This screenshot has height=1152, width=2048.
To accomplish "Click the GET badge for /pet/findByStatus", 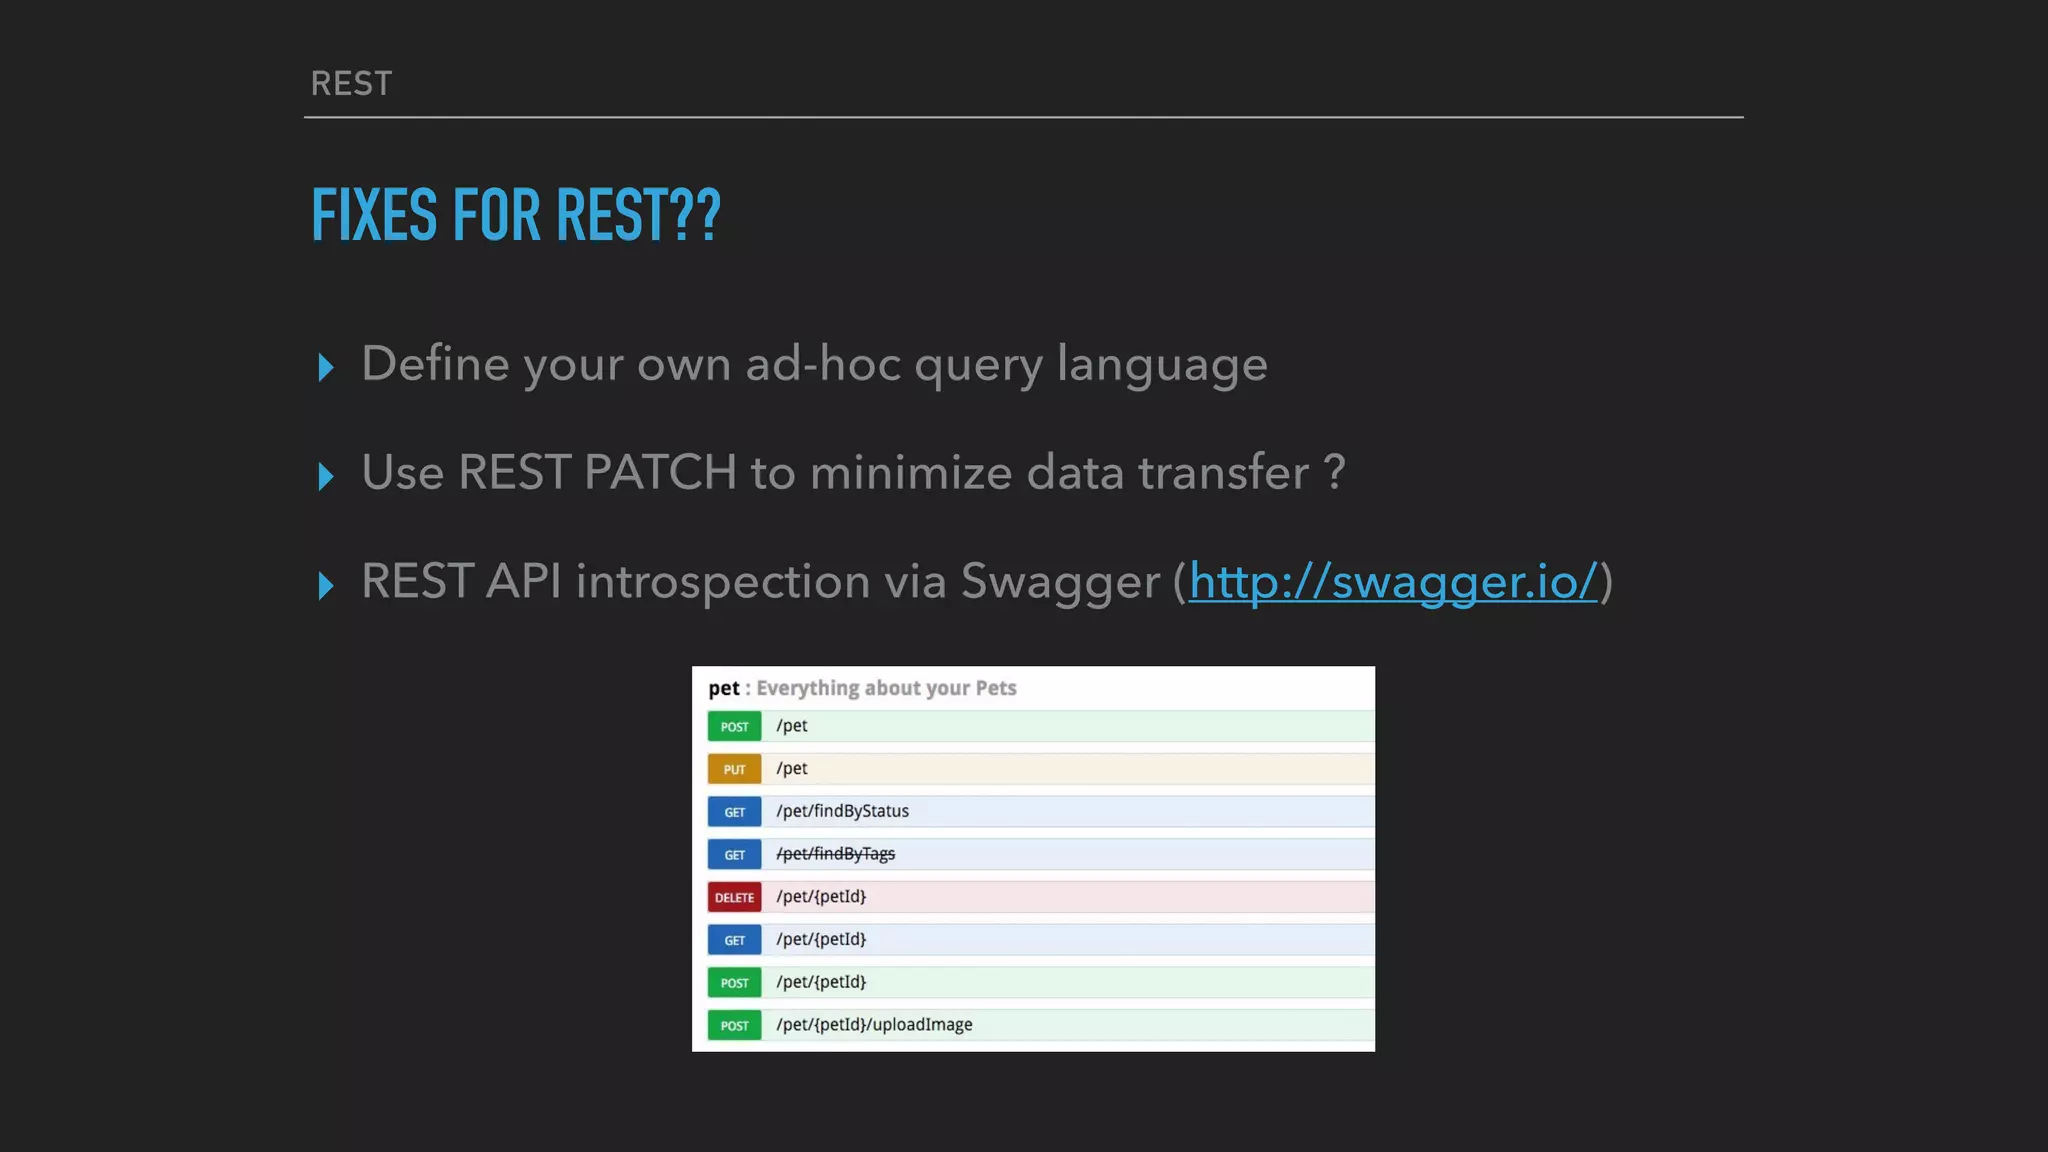I will pyautogui.click(x=734, y=812).
